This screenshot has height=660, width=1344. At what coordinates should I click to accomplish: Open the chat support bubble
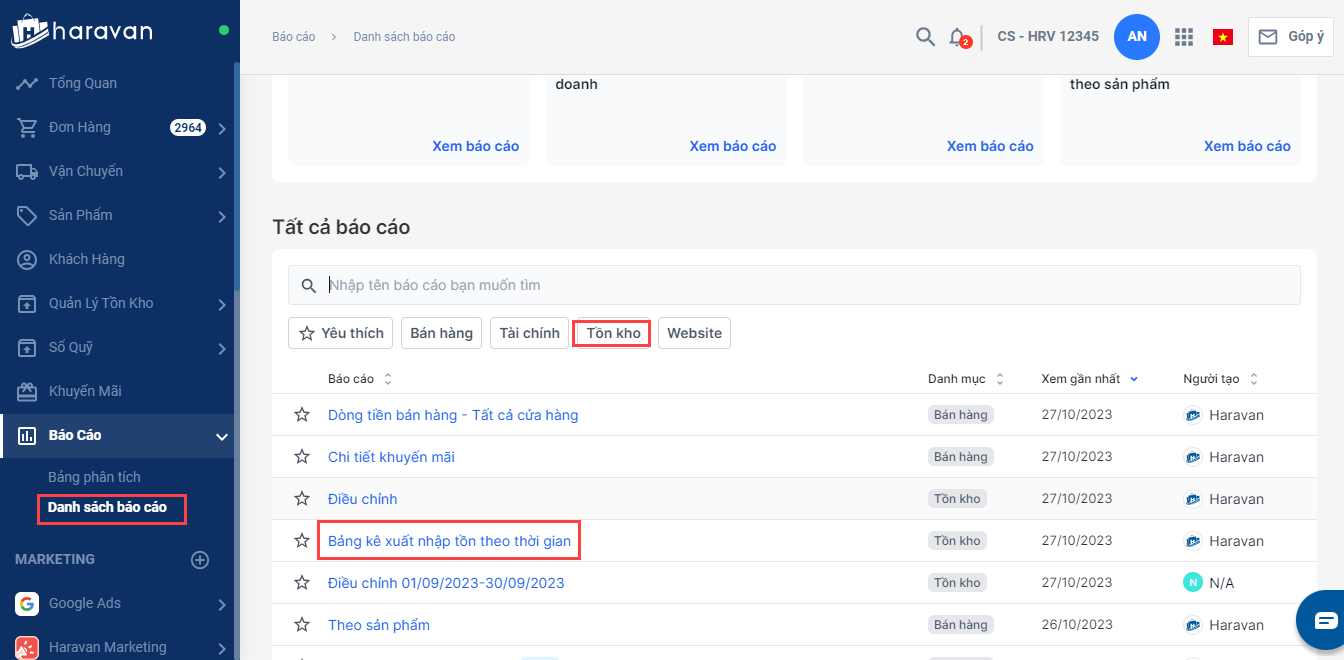1324,620
